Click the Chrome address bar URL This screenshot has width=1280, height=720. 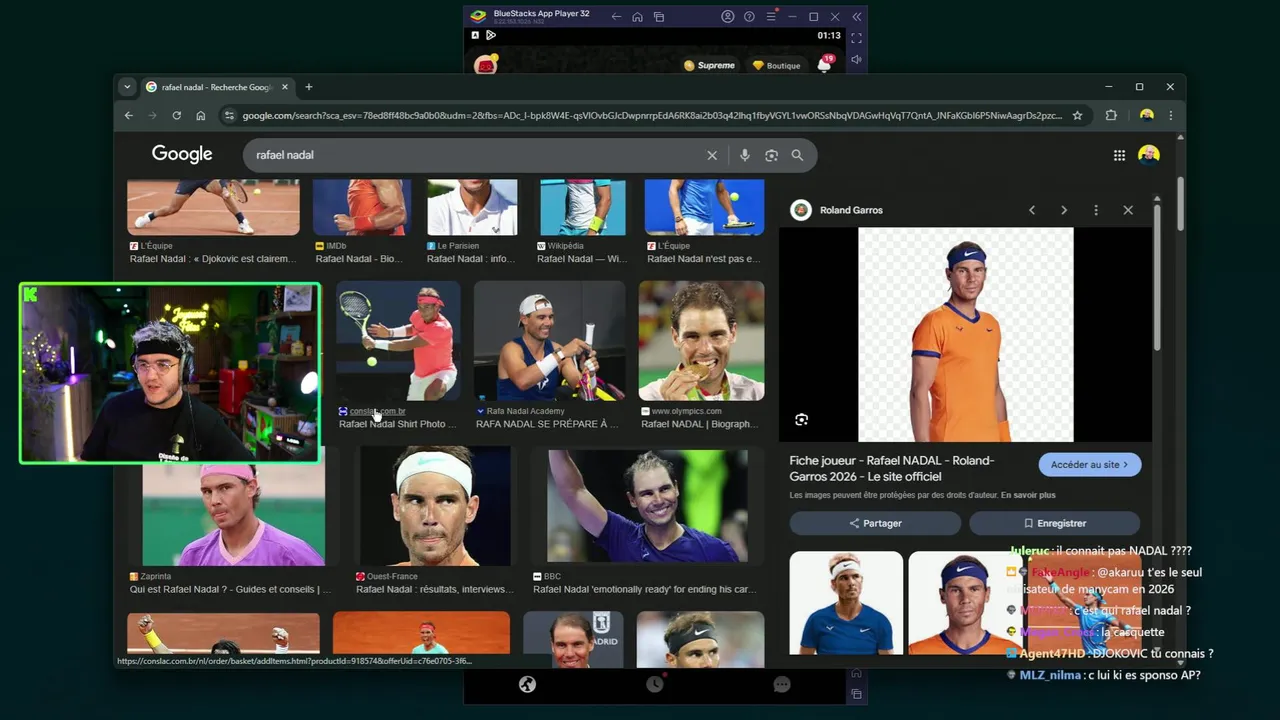[652, 115]
